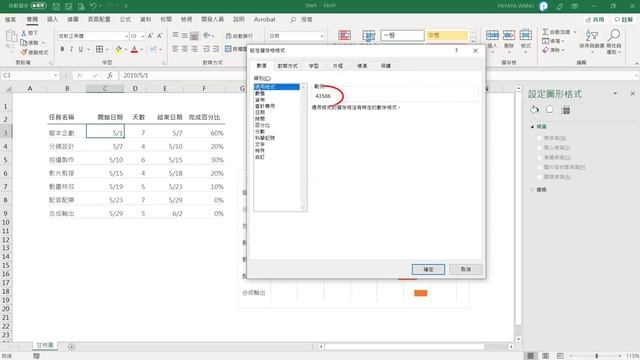The image size is (640, 360).
Task: Toggle the AutoSave switch in title bar
Action: [38, 6]
